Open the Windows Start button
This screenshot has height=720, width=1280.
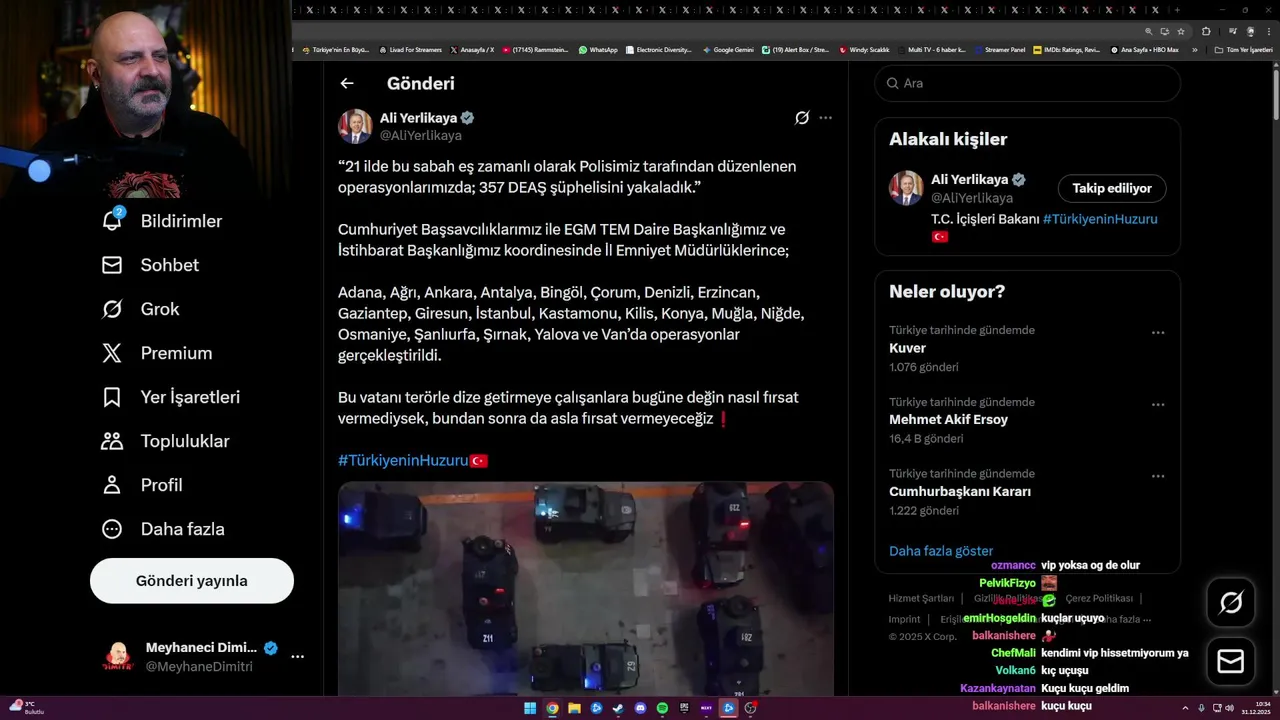[x=530, y=708]
